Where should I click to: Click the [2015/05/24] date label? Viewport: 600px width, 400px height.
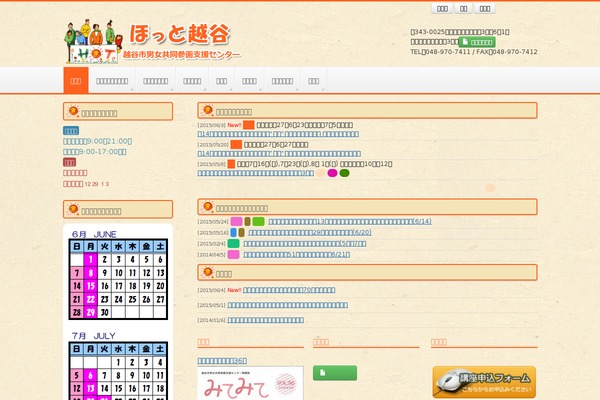click(x=213, y=222)
